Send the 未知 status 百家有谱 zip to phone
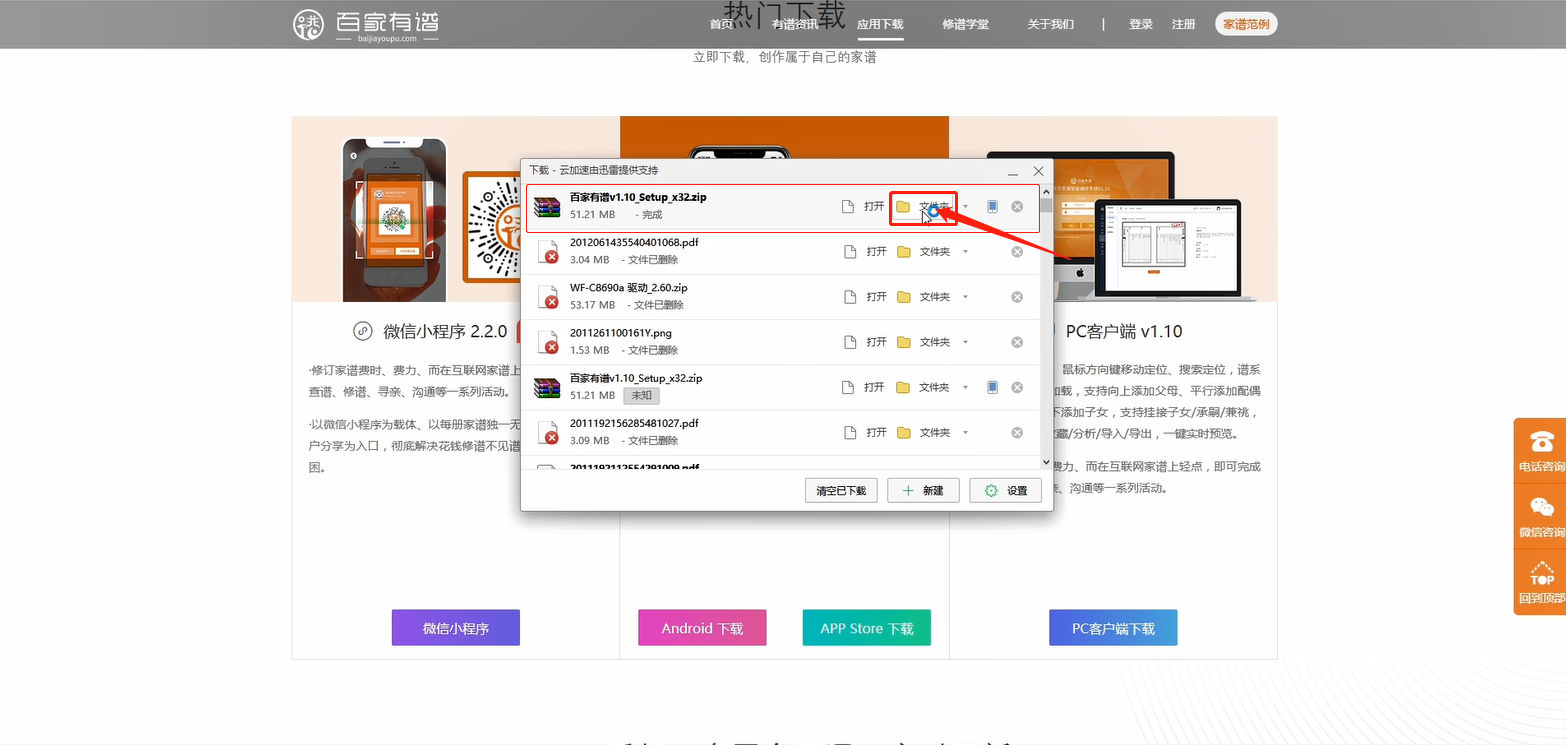Viewport: 1566px width, 745px height. (992, 387)
